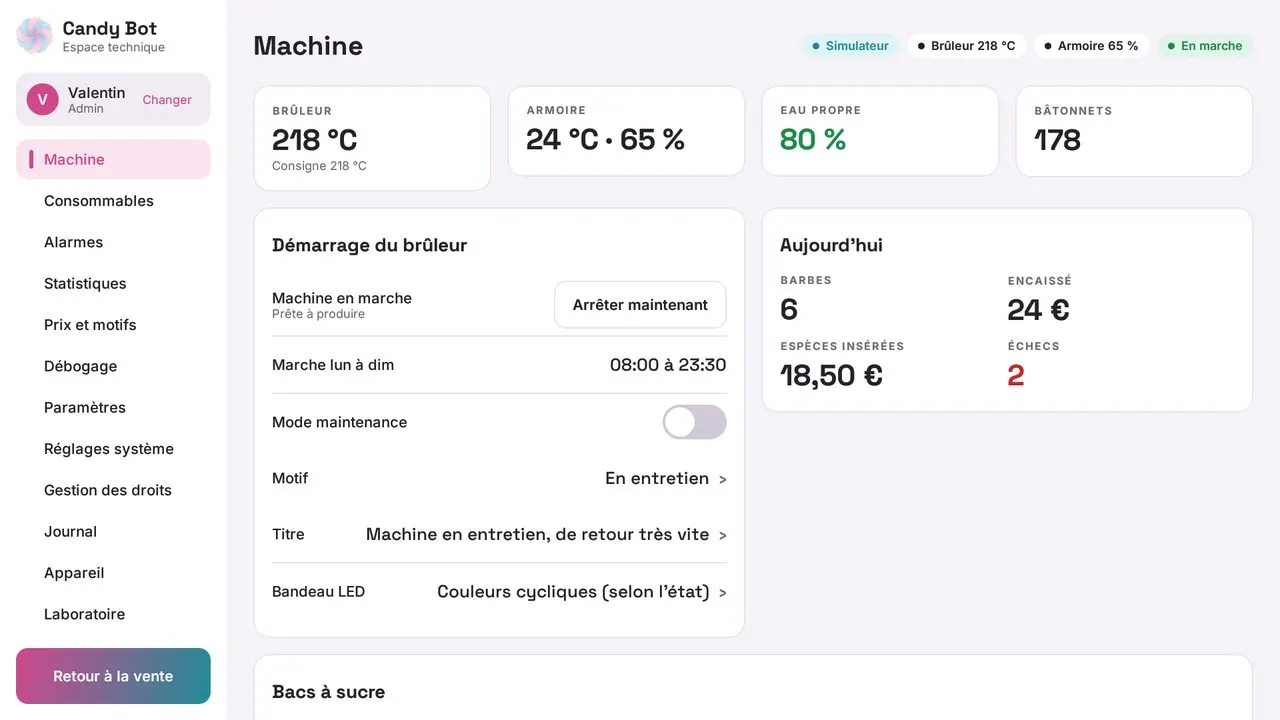Image resolution: width=1280 pixels, height=720 pixels.
Task: Select Laboratoire in the sidebar
Action: coord(113,614)
